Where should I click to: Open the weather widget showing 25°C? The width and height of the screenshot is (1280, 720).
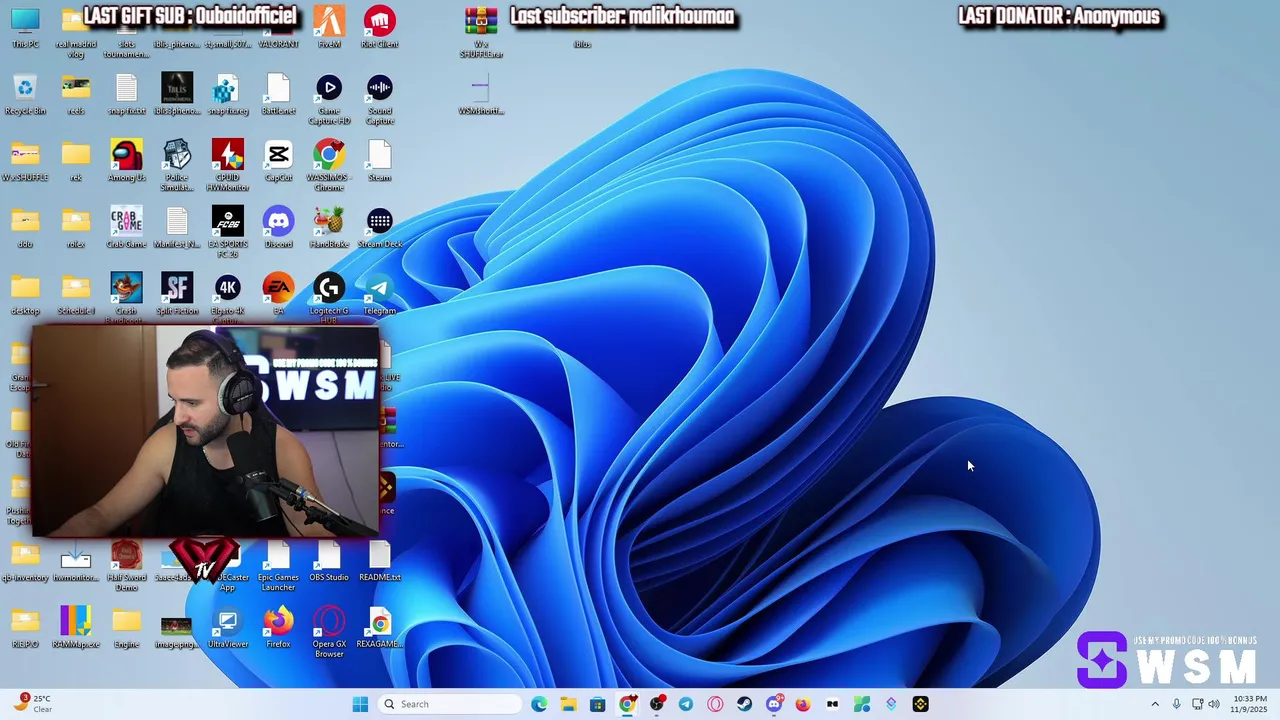[33, 704]
